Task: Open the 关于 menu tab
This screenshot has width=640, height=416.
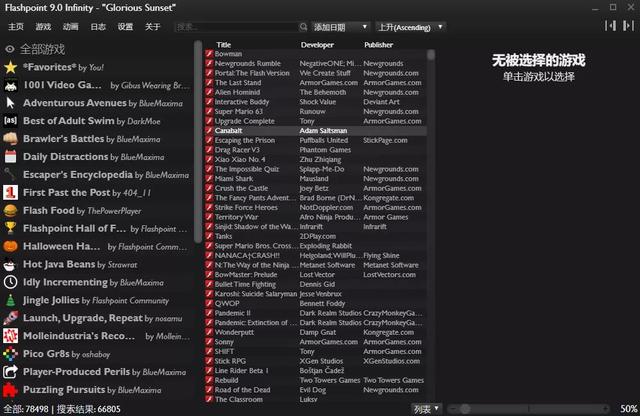Action: 153,27
